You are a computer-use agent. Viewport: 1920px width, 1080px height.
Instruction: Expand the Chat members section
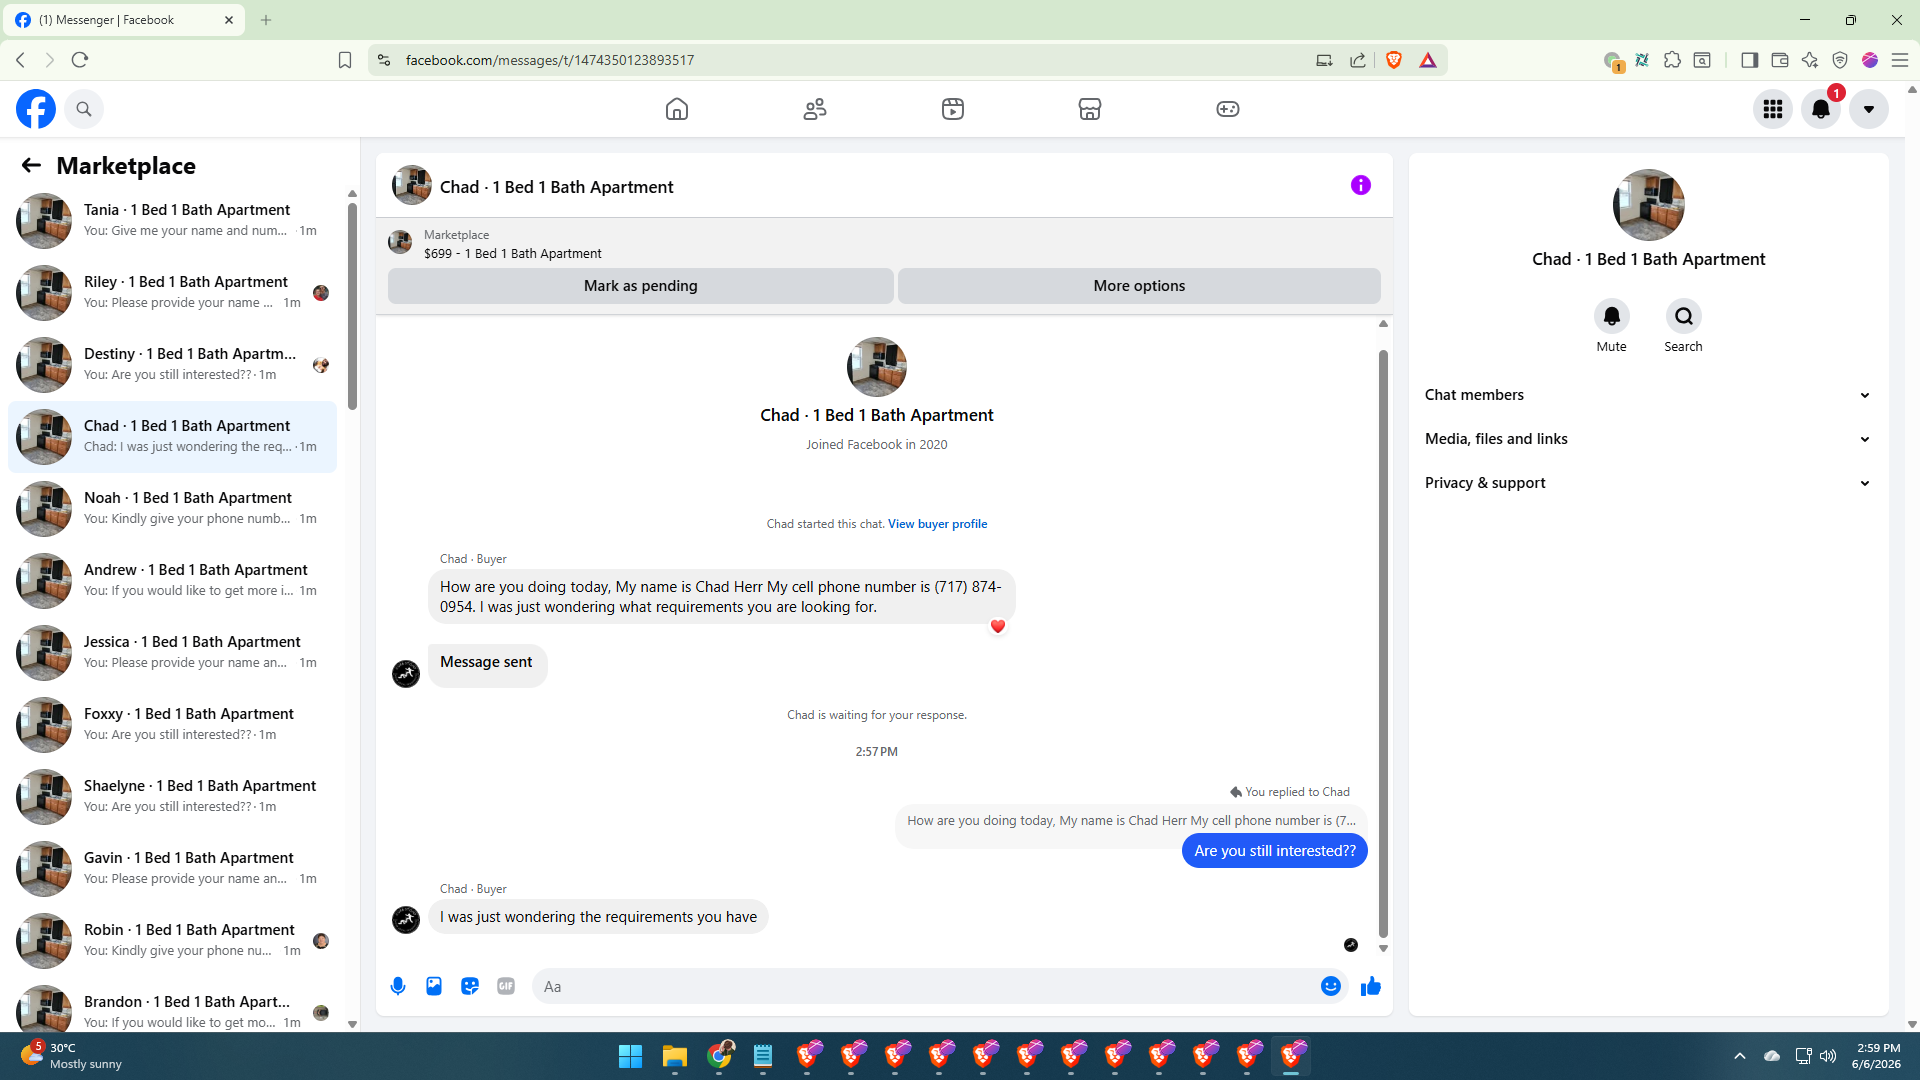pos(1648,395)
